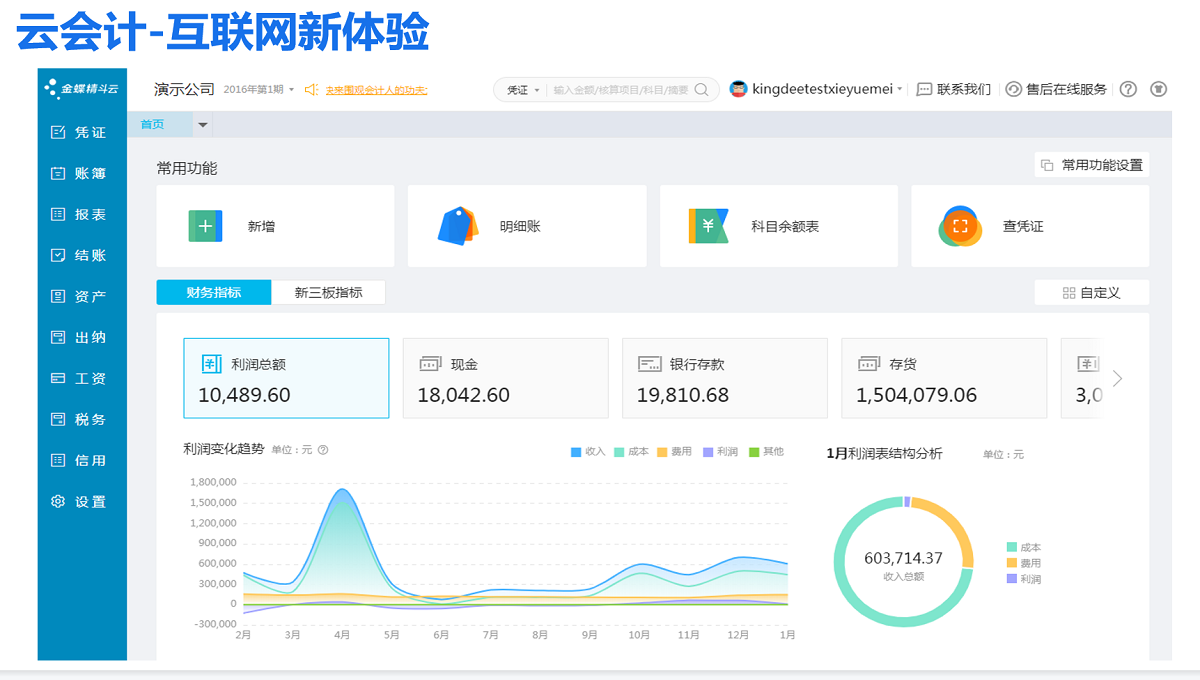Toggle 成本 series in chart legend
Image resolution: width=1200 pixels, height=680 pixels.
(631, 452)
